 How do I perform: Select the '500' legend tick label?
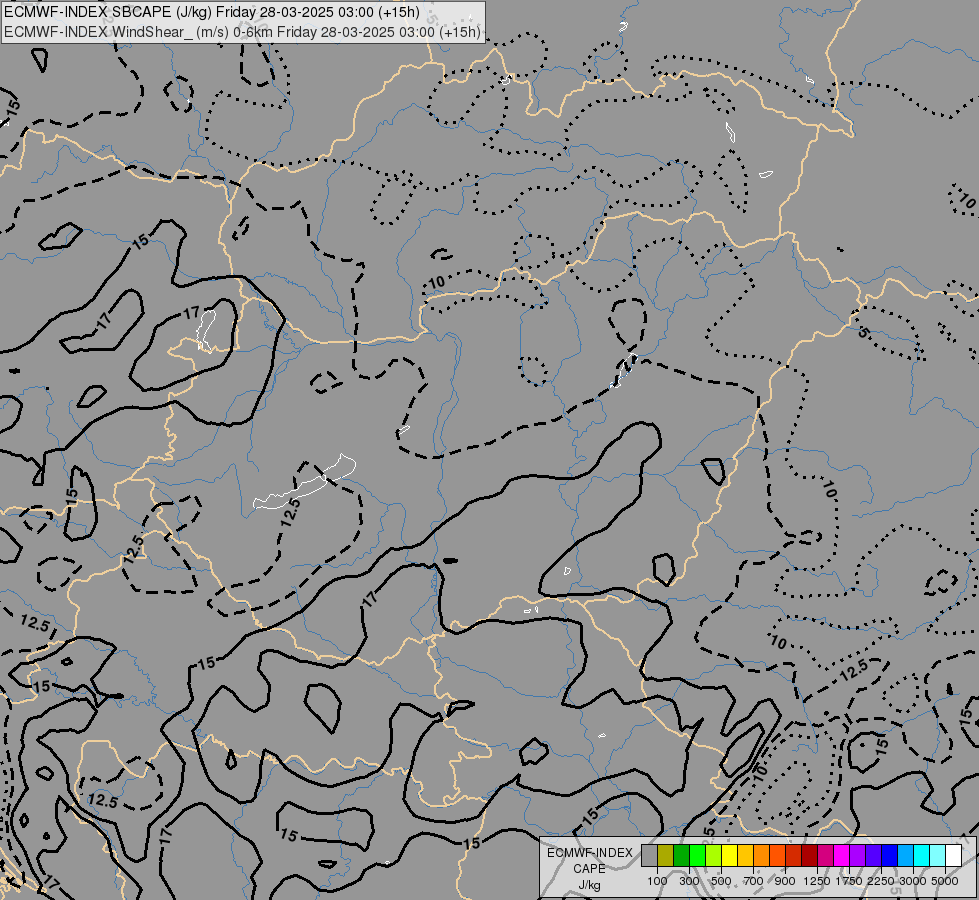721,881
